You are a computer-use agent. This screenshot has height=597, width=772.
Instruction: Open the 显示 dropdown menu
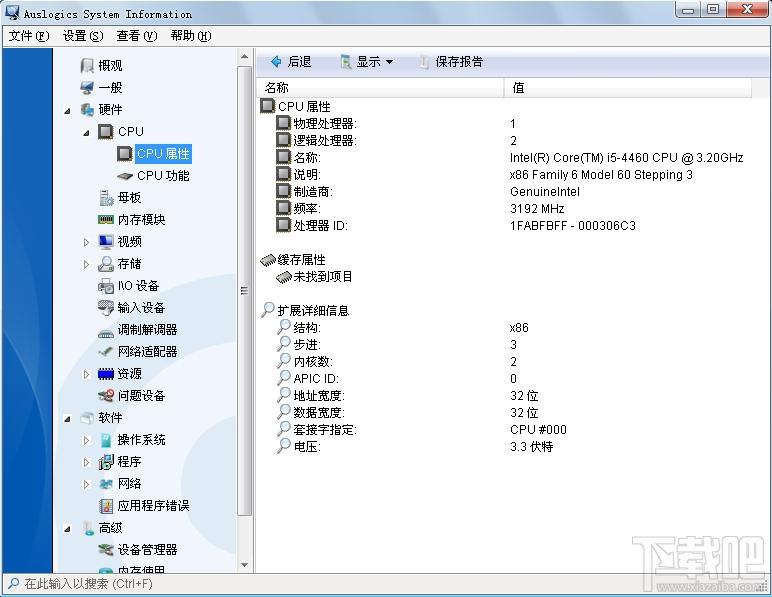[x=367, y=62]
